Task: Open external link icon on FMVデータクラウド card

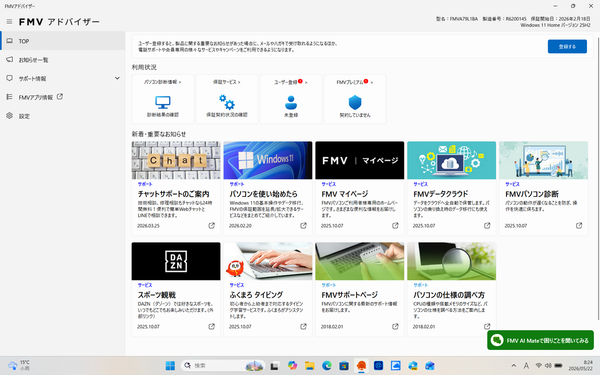Action: 487,225
